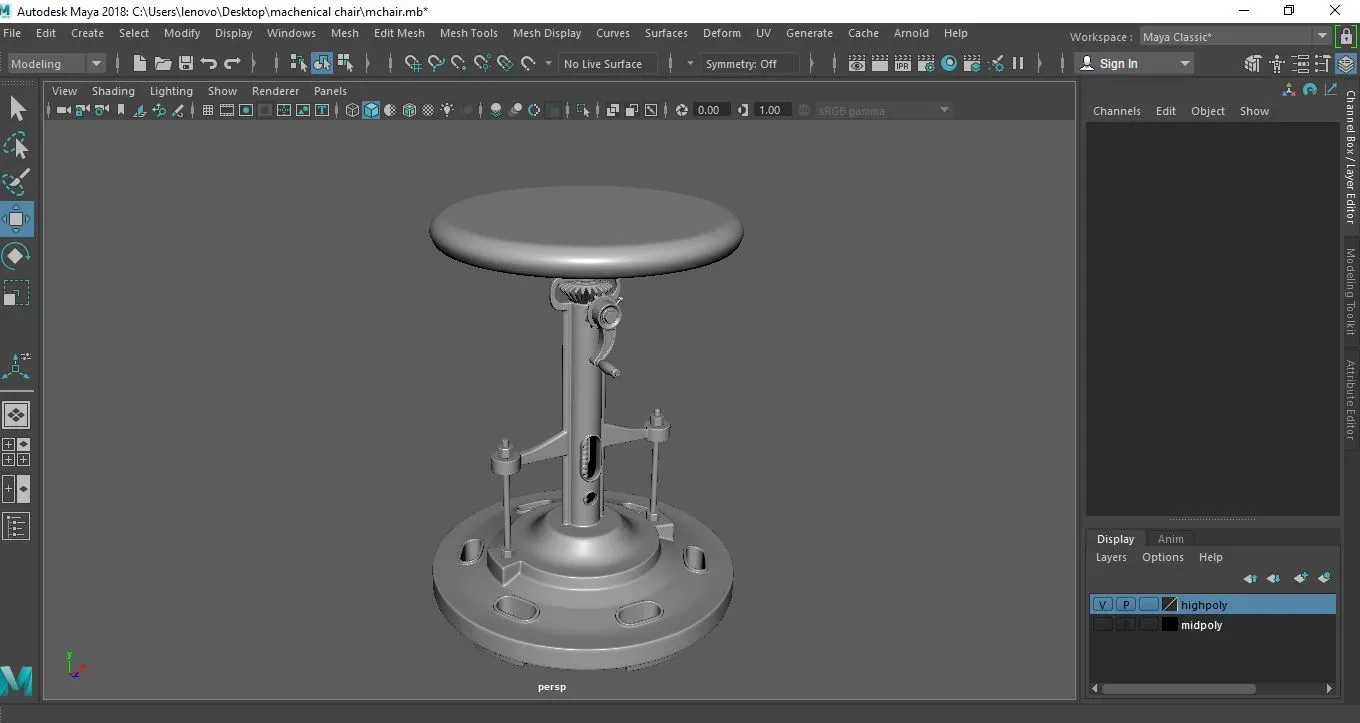
Task: Open the Arnold menu
Action: (x=911, y=33)
